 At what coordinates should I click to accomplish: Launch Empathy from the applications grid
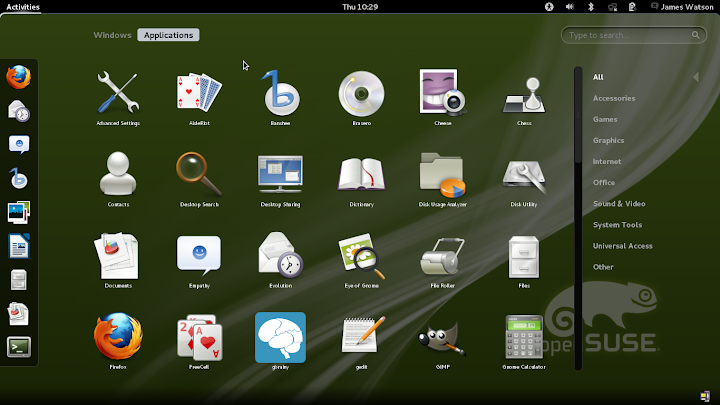[x=199, y=260]
